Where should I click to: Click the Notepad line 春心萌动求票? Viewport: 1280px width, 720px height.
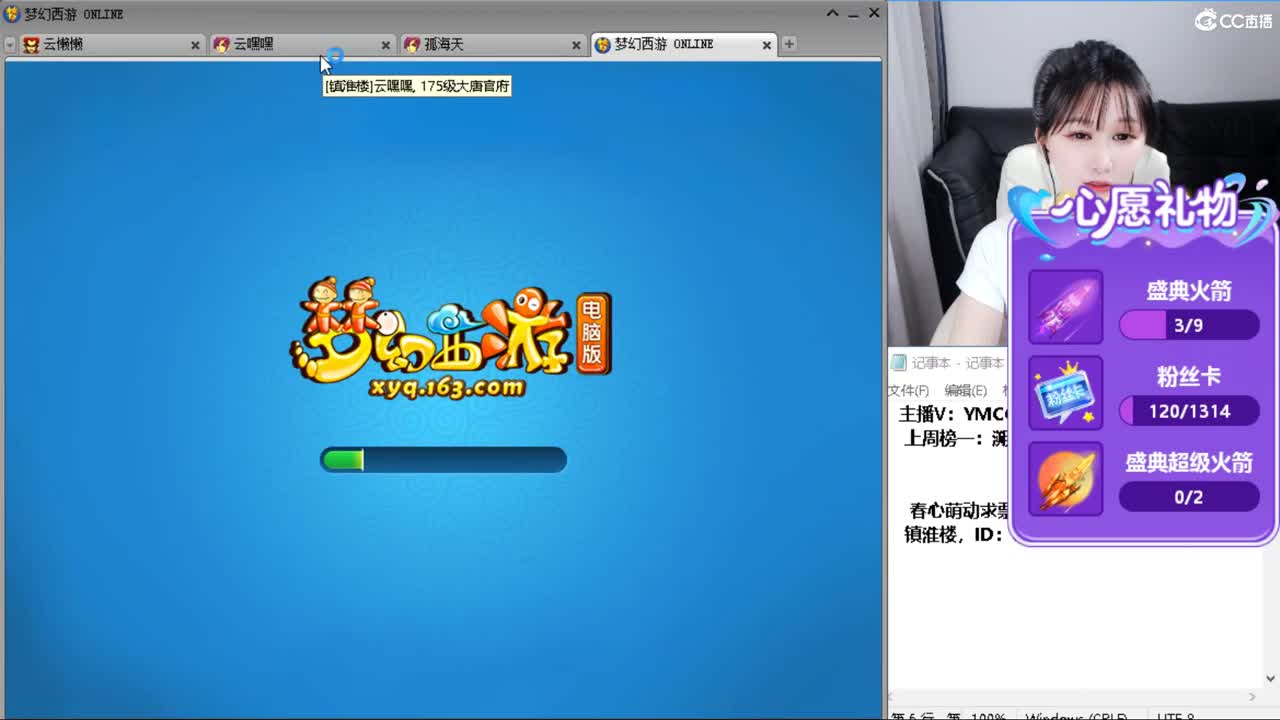pyautogui.click(x=959, y=510)
